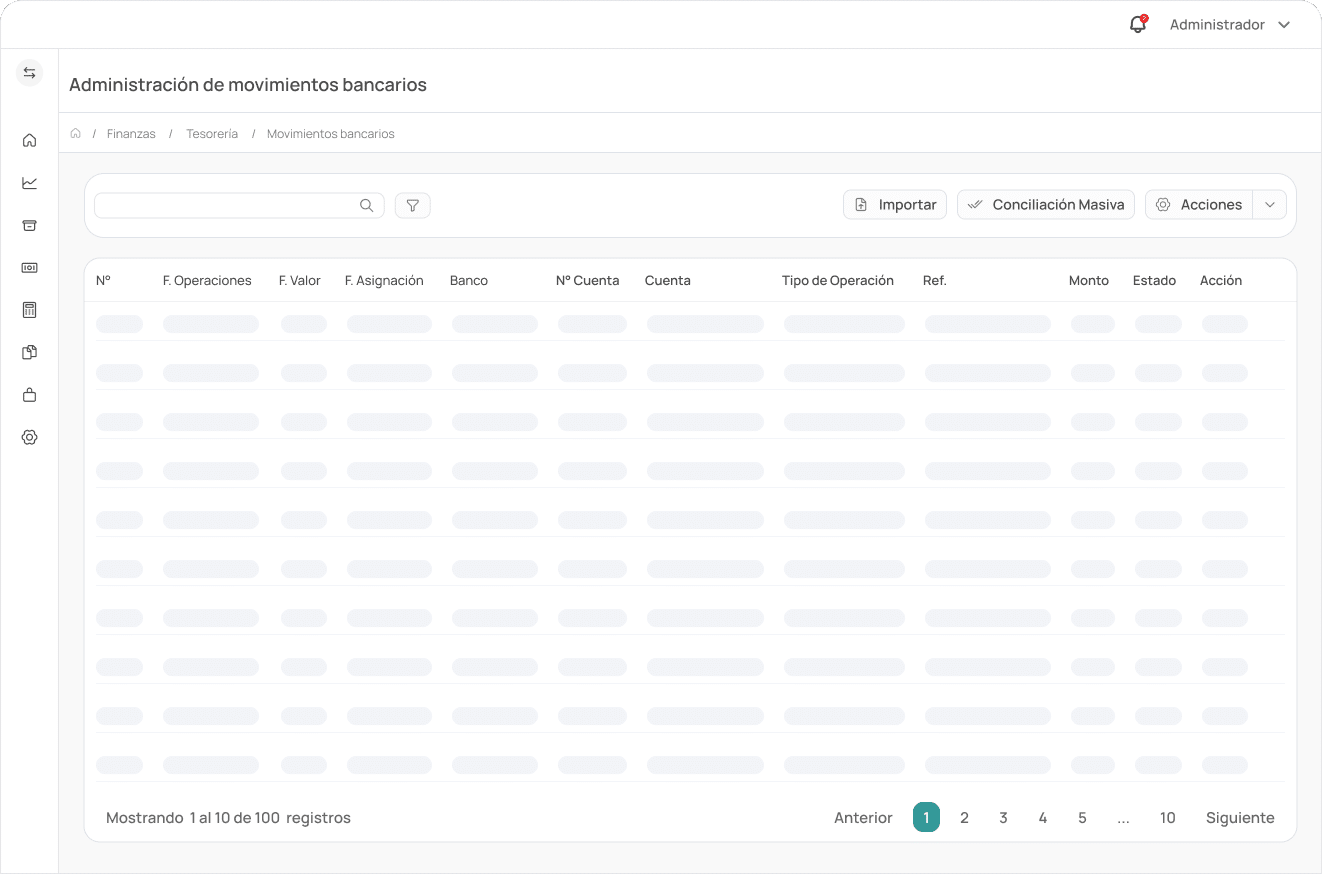Click the F. Valor column header

point(300,280)
